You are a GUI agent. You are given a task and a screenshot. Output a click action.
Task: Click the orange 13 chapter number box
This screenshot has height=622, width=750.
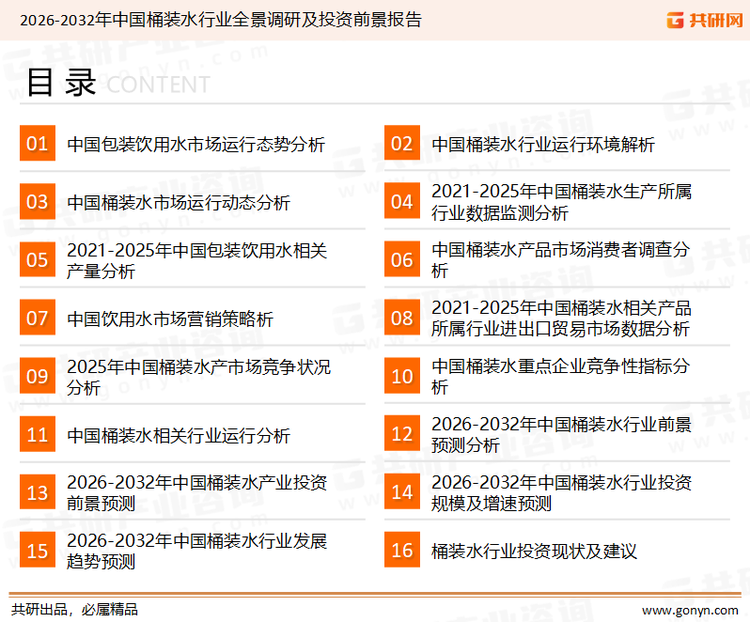coord(37,492)
